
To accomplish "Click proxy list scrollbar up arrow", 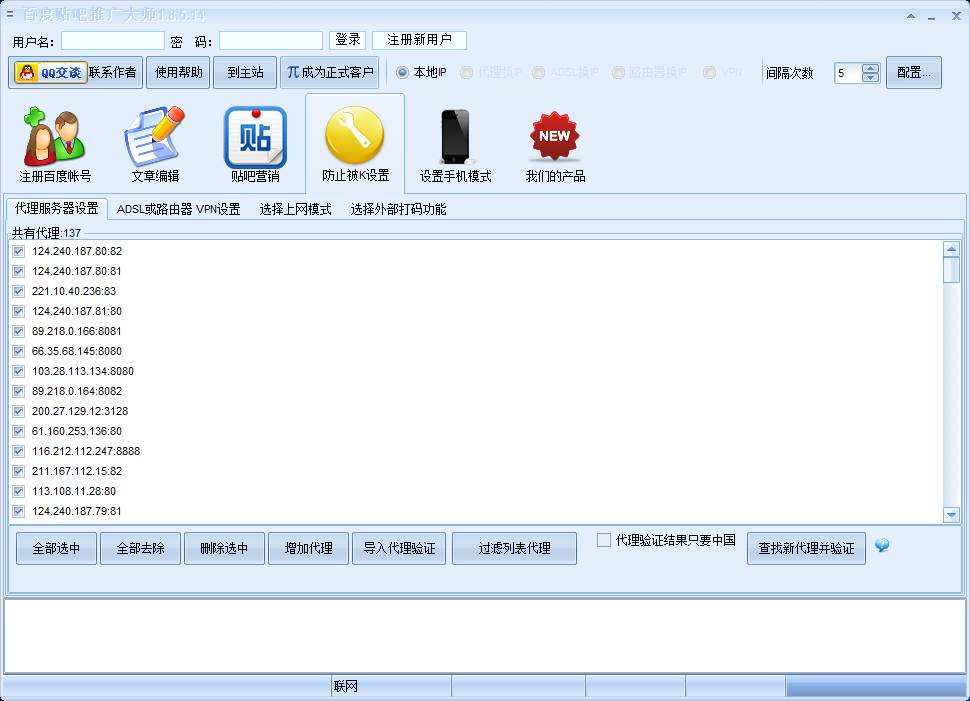I will tap(951, 249).
